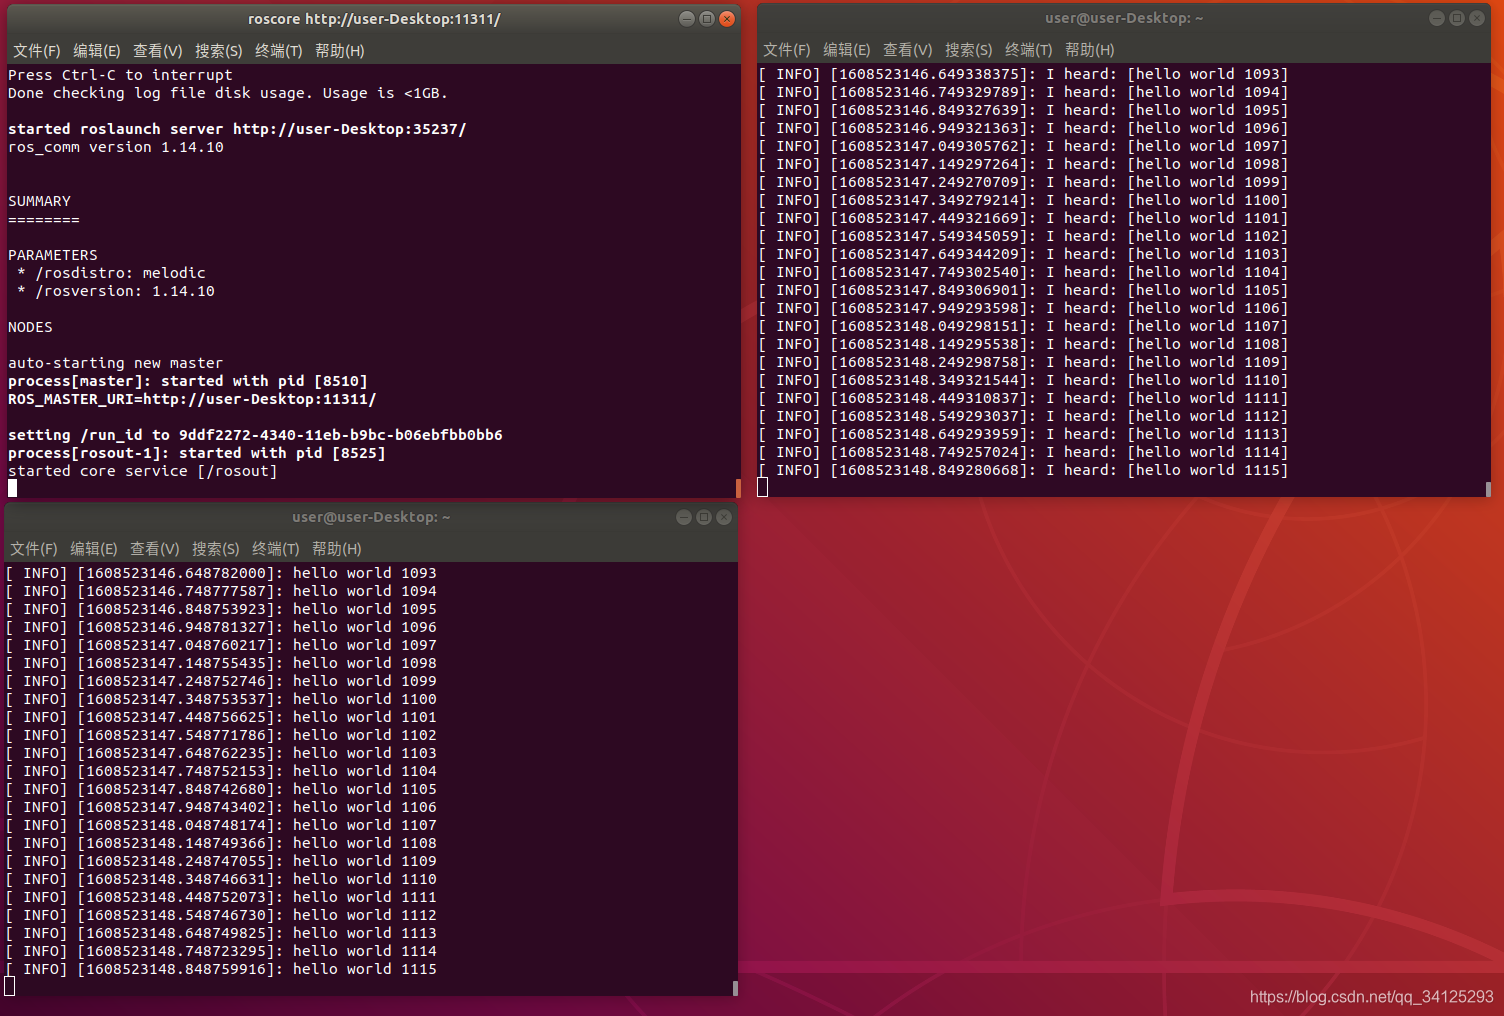This screenshot has height=1016, width=1504.
Task: Click talker line 'hello world 1115'
Action: (x=365, y=969)
